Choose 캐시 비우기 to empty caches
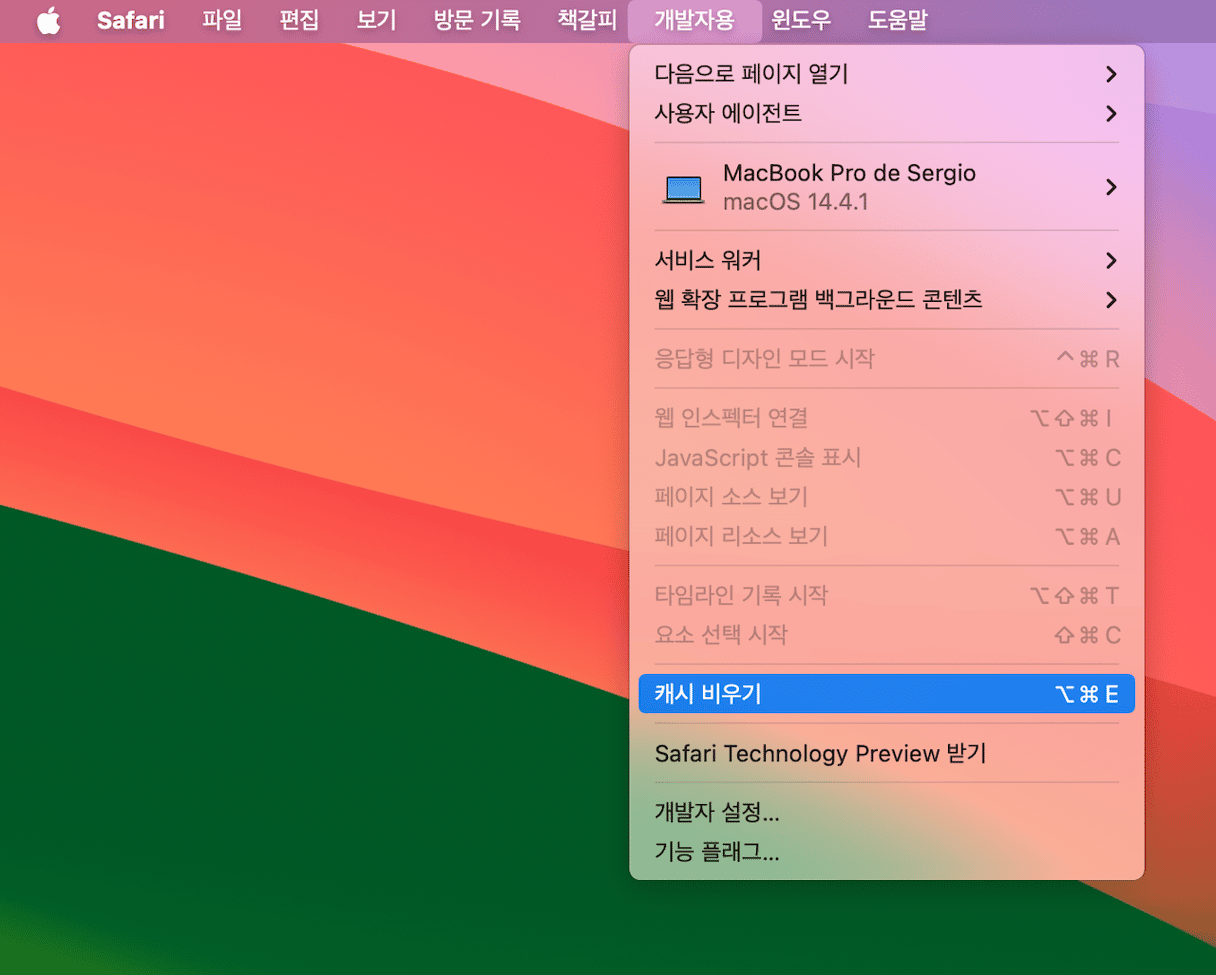Screen dimensions: 1216x975 pyautogui.click(x=886, y=693)
